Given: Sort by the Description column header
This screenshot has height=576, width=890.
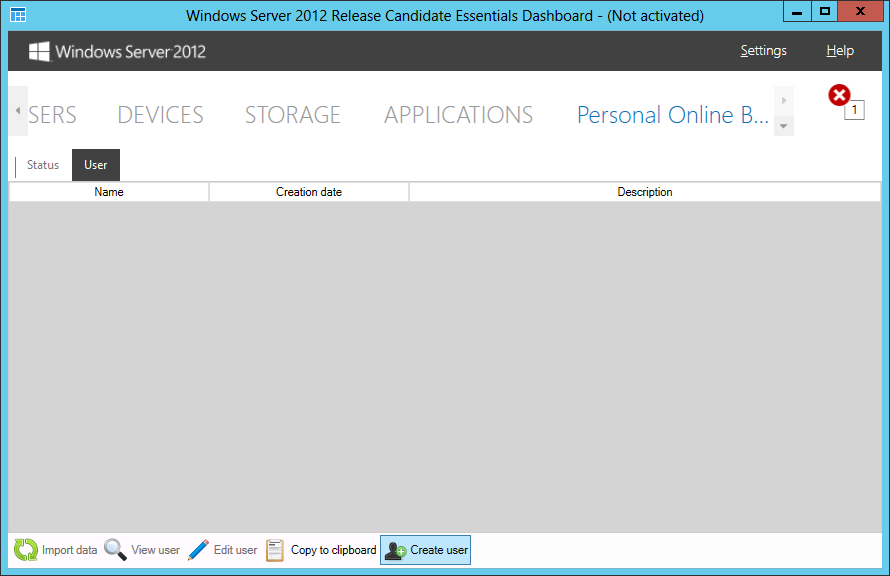Looking at the screenshot, I should (645, 192).
